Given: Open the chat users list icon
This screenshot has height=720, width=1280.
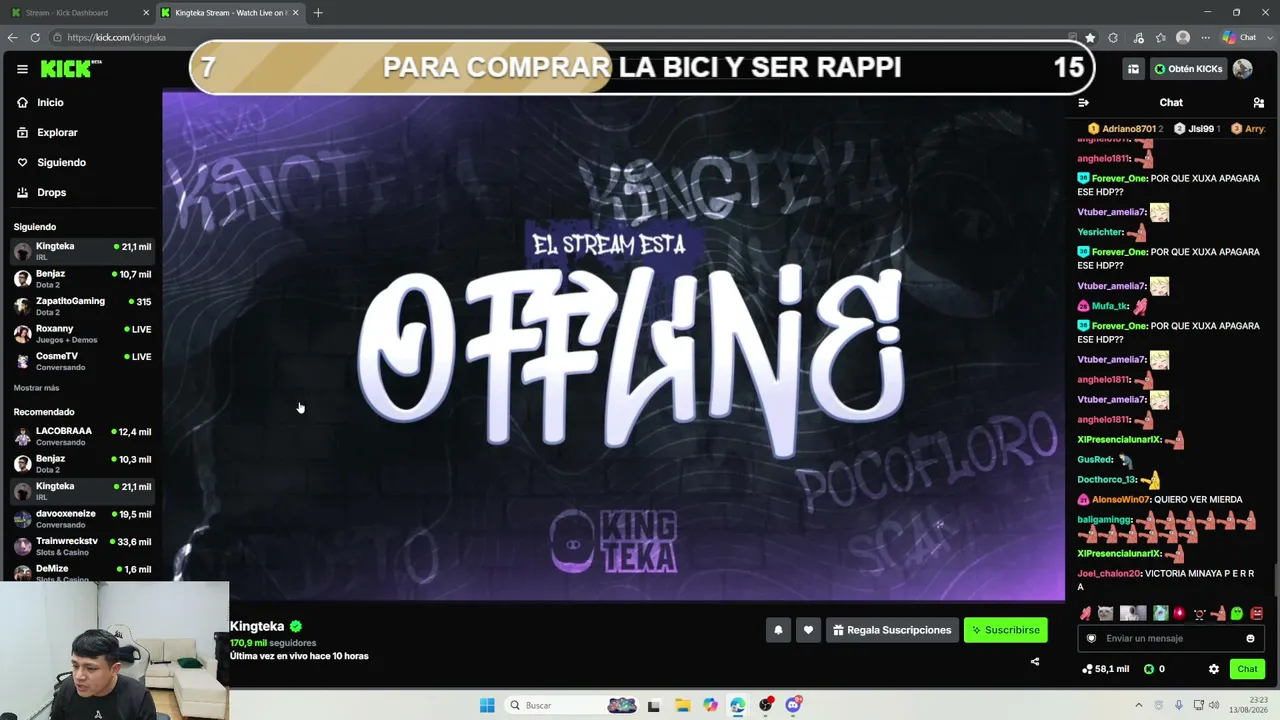Looking at the screenshot, I should pos(1259,103).
